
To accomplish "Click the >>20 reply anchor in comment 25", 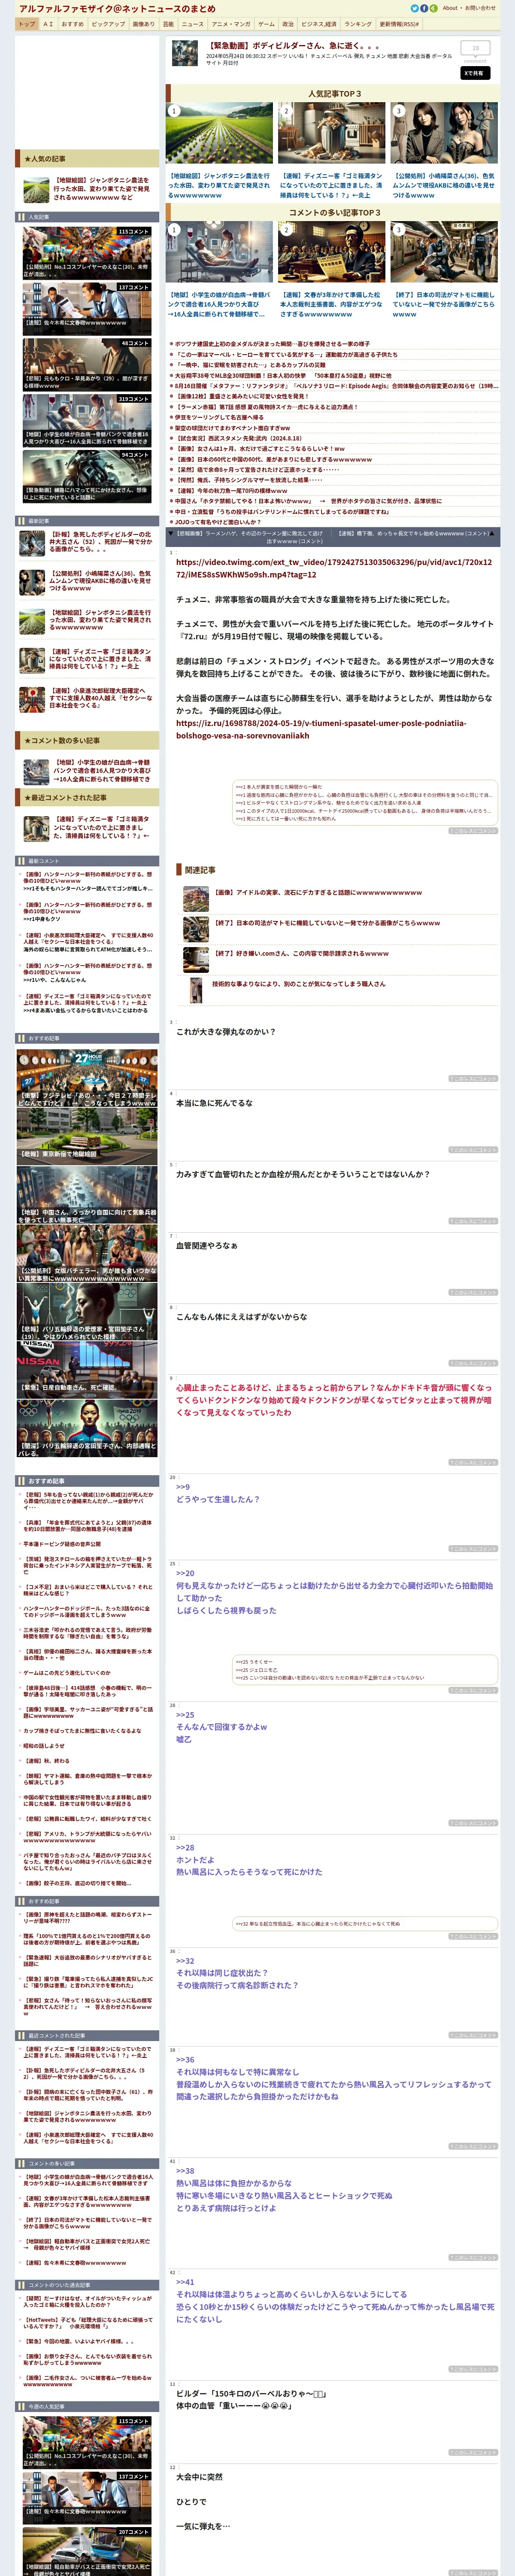I will tap(185, 1573).
